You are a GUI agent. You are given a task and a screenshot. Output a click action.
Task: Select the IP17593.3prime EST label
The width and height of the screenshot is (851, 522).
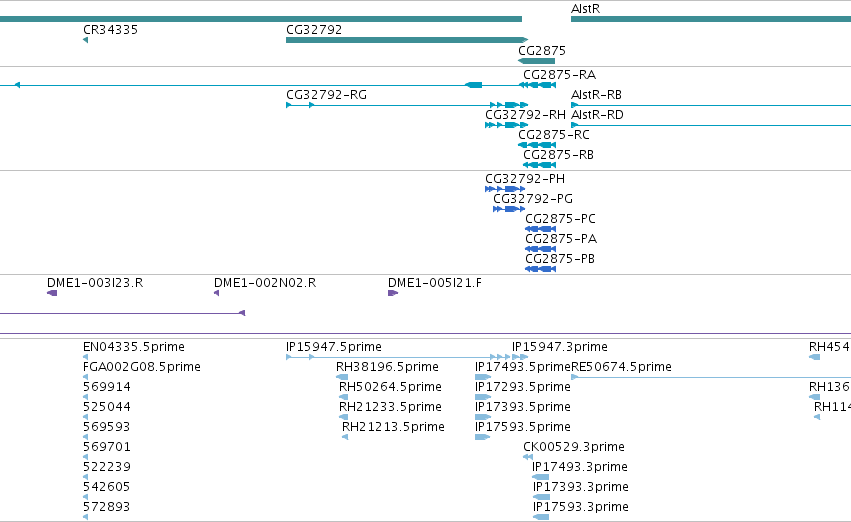click(x=581, y=507)
